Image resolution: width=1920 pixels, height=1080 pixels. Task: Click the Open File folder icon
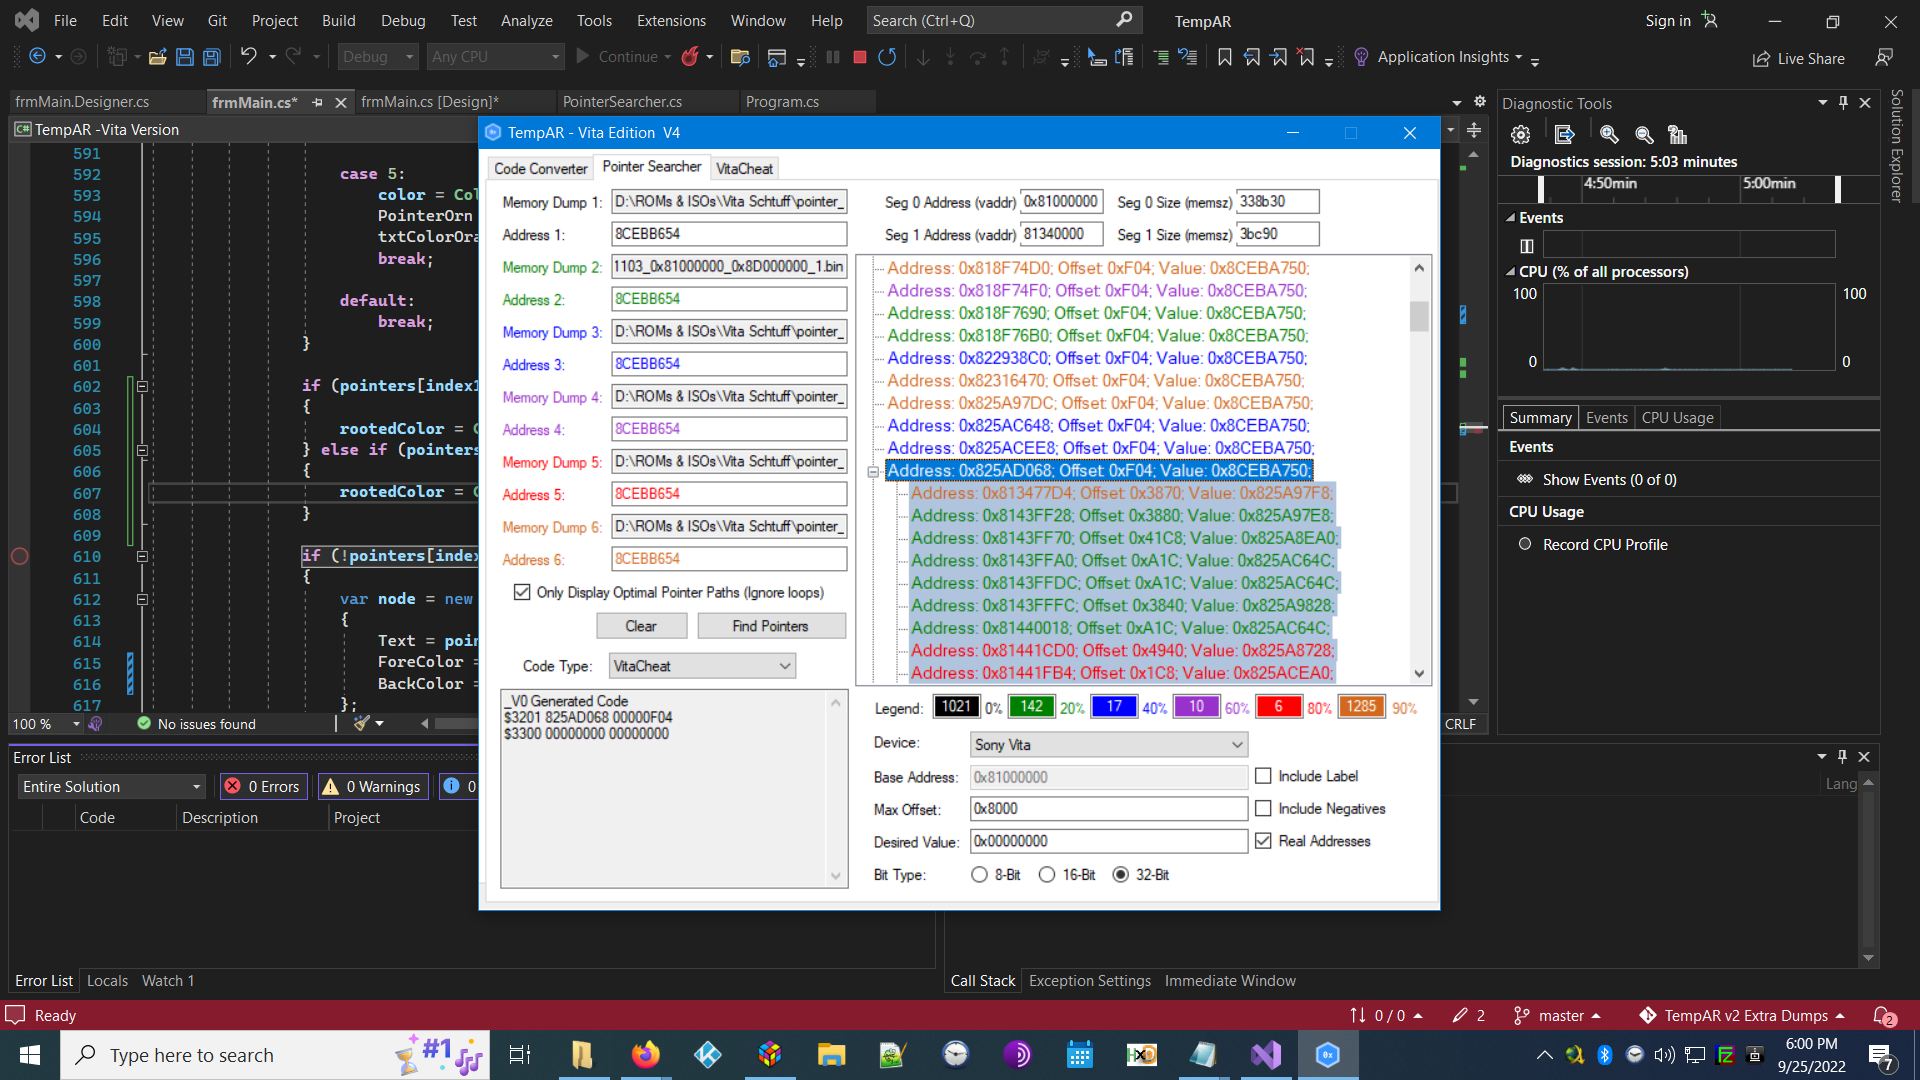click(157, 57)
